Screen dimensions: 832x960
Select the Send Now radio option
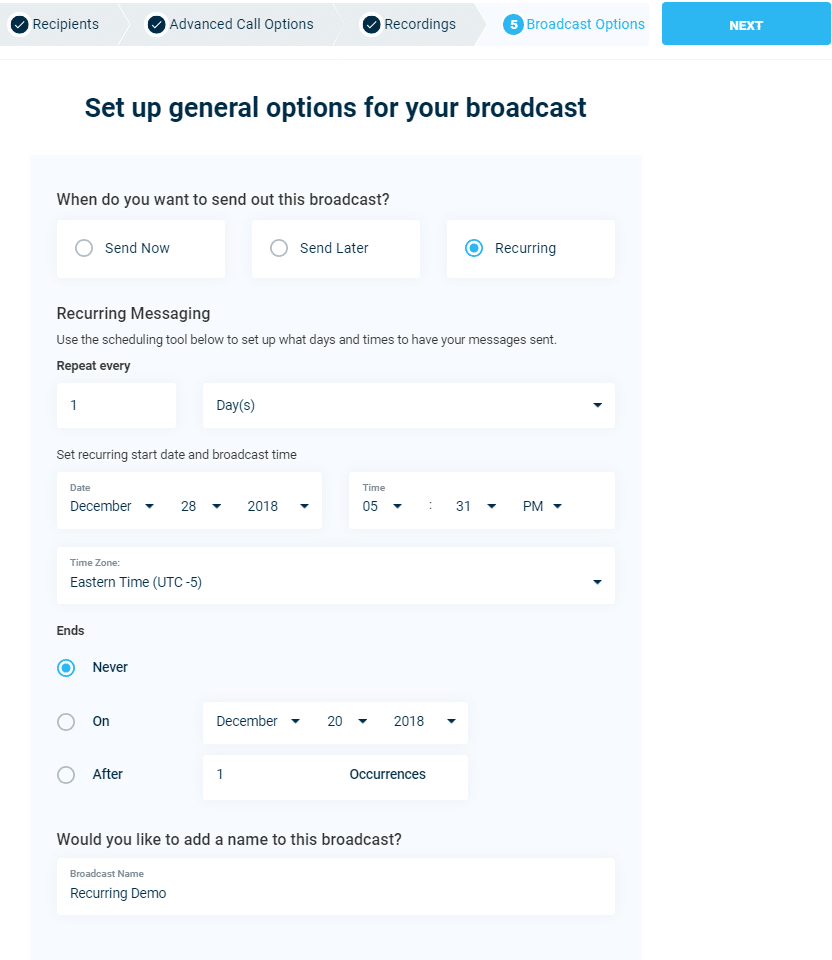click(x=85, y=248)
